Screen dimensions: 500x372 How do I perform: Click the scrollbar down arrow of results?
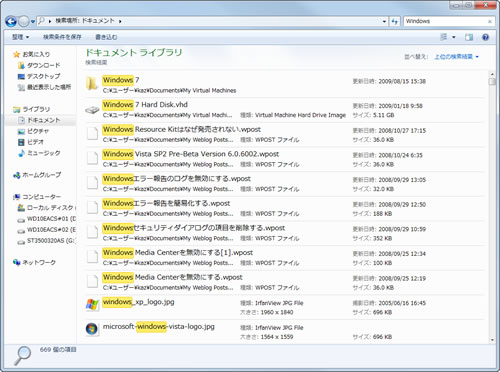click(492, 340)
